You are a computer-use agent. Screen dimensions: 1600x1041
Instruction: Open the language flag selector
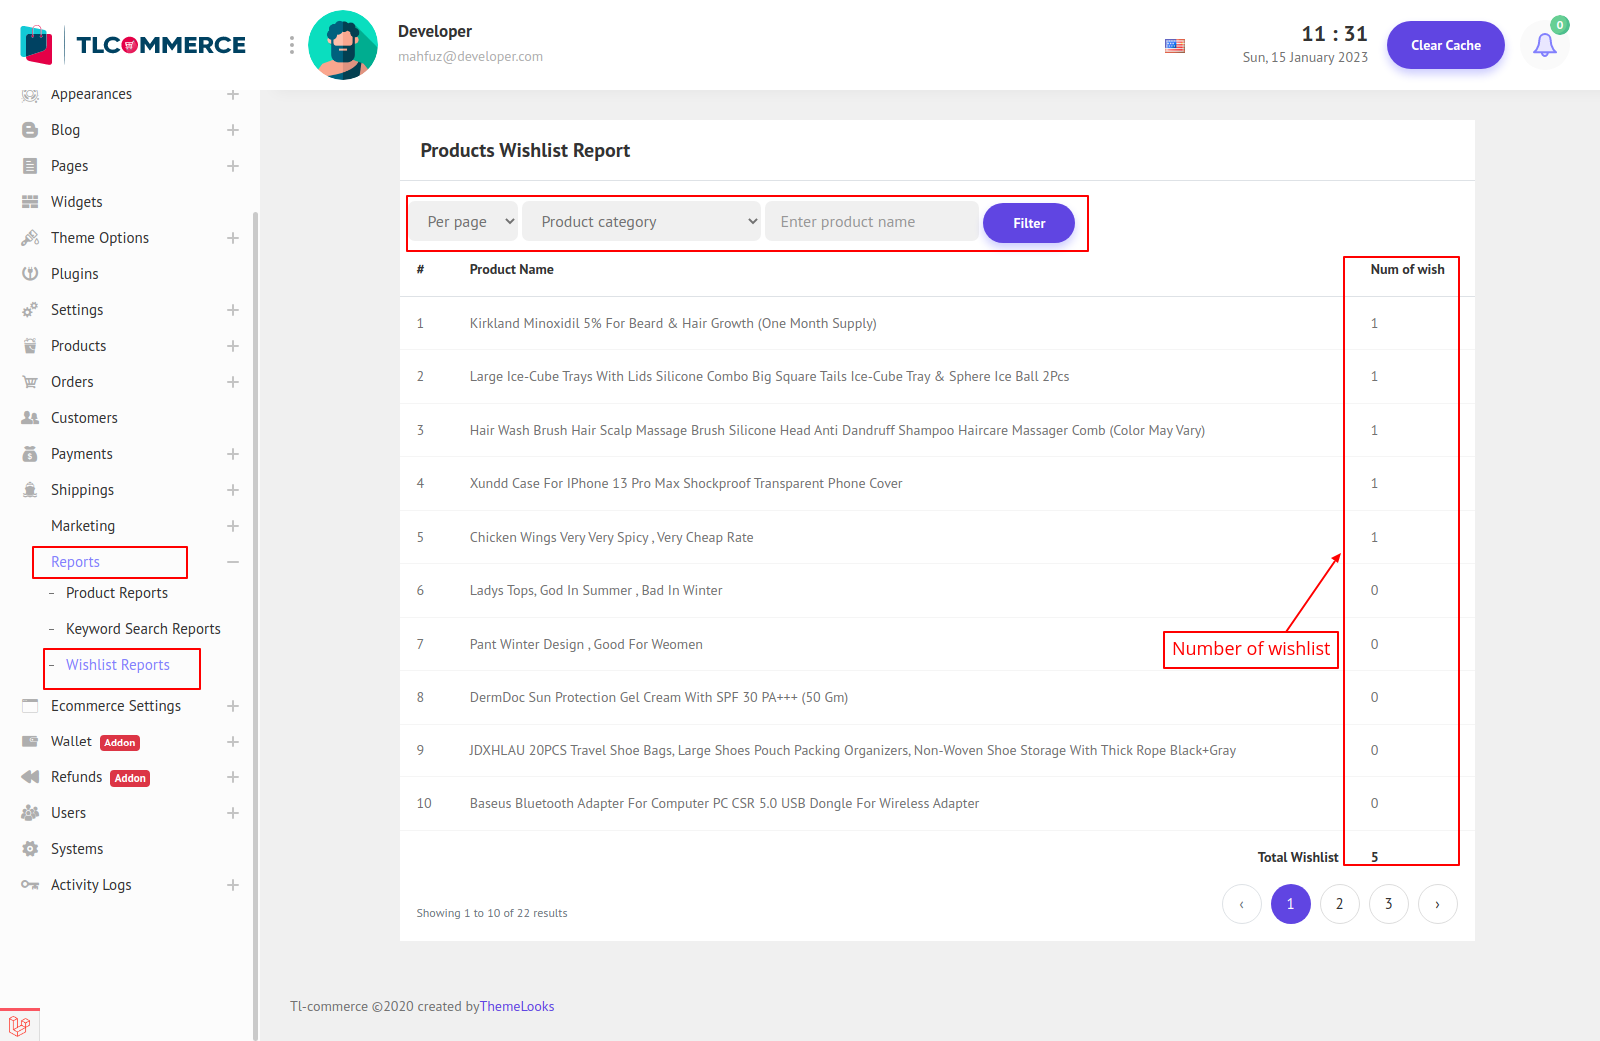coord(1175,46)
